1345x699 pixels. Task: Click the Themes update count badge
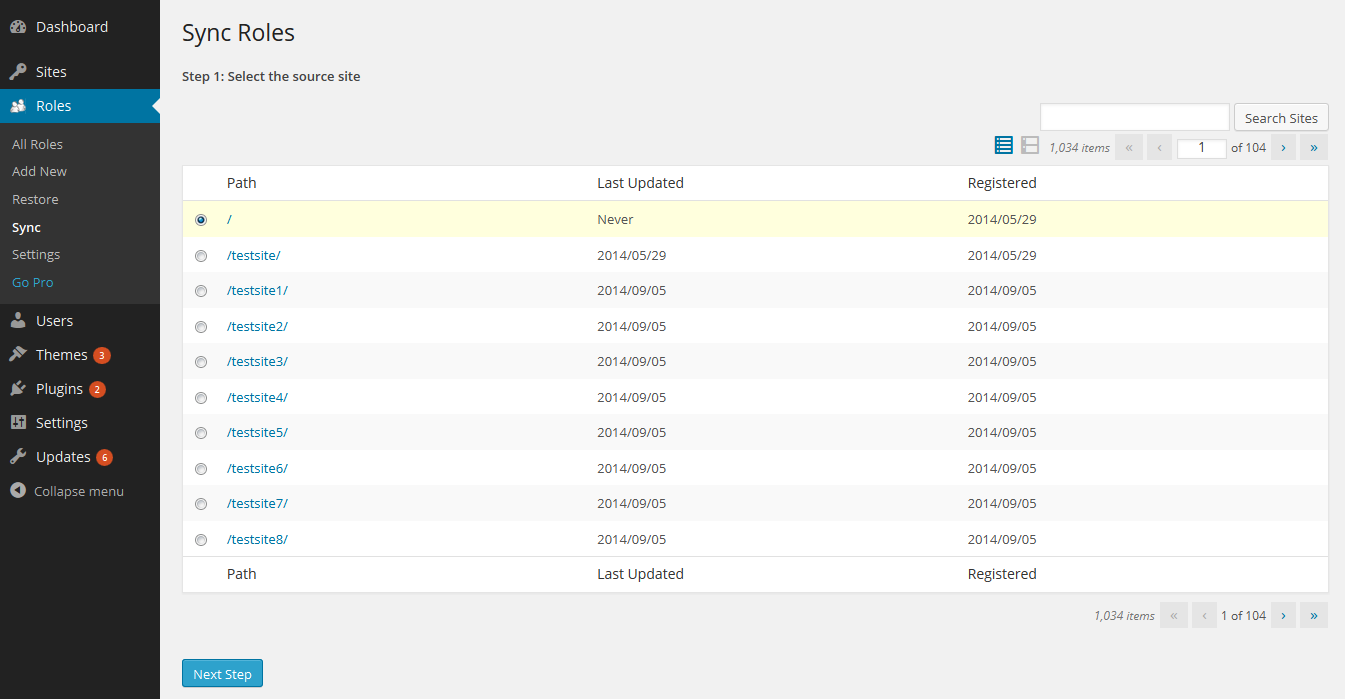click(102, 355)
